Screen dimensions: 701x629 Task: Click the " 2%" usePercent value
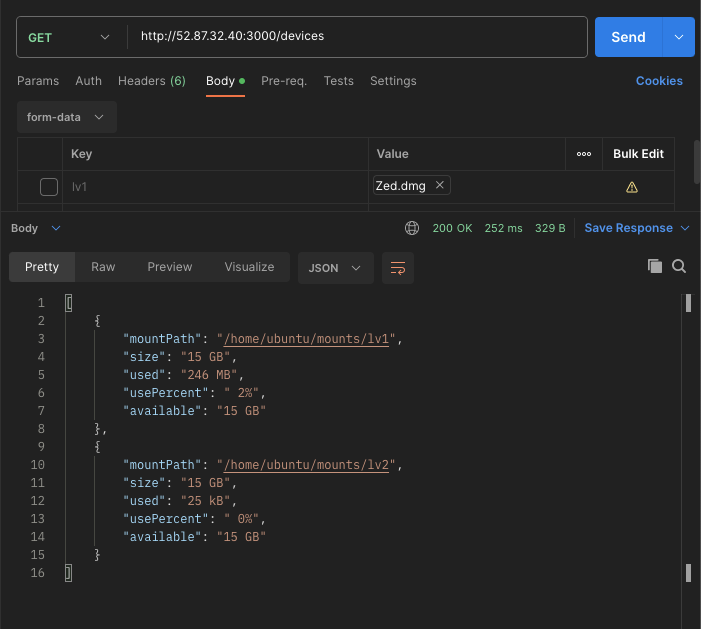point(241,393)
